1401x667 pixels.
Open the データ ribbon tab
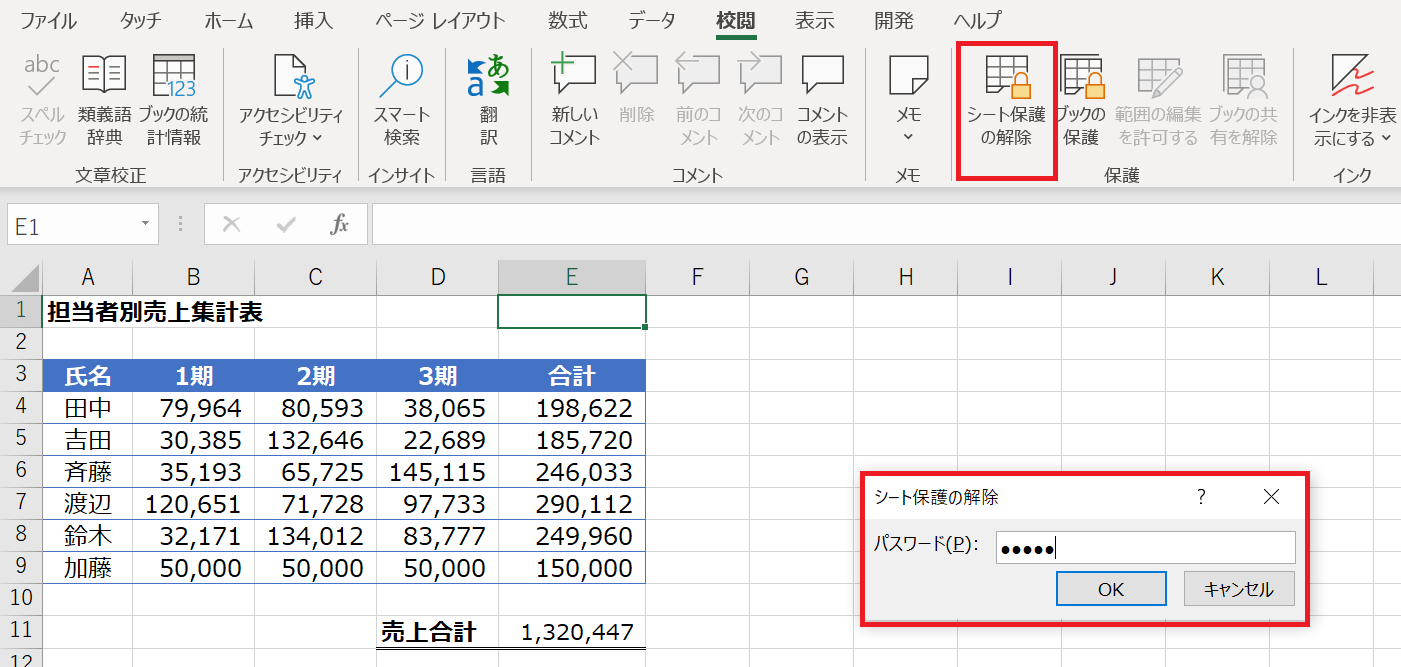(651, 21)
